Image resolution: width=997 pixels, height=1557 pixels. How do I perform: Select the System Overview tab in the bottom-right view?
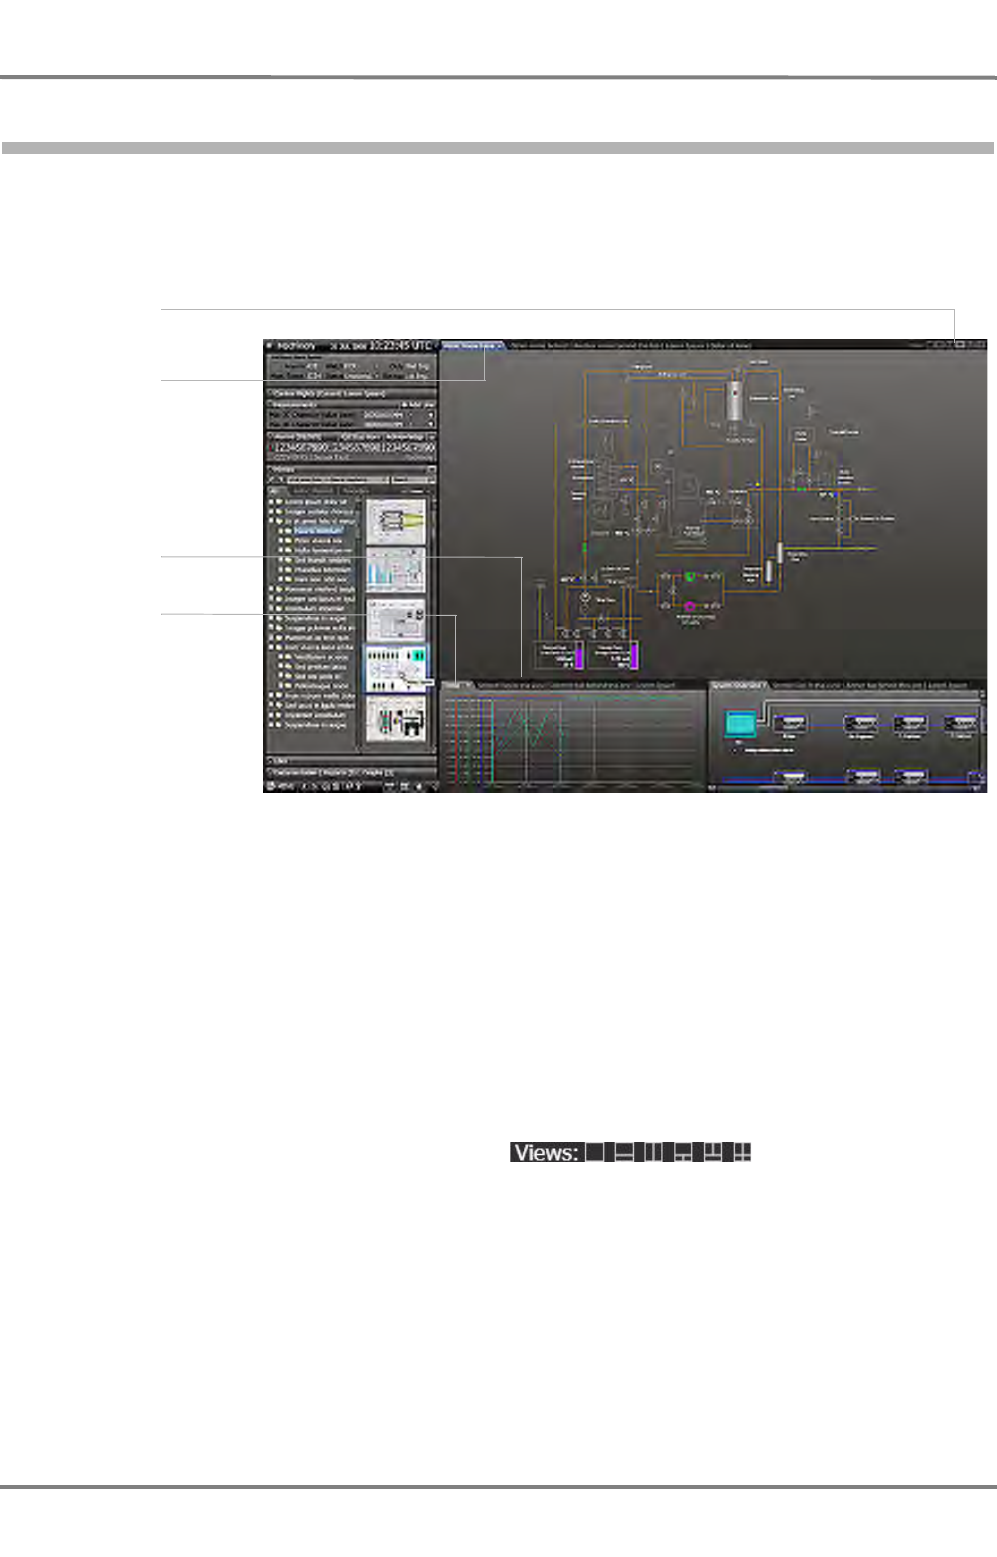pyautogui.click(x=737, y=685)
